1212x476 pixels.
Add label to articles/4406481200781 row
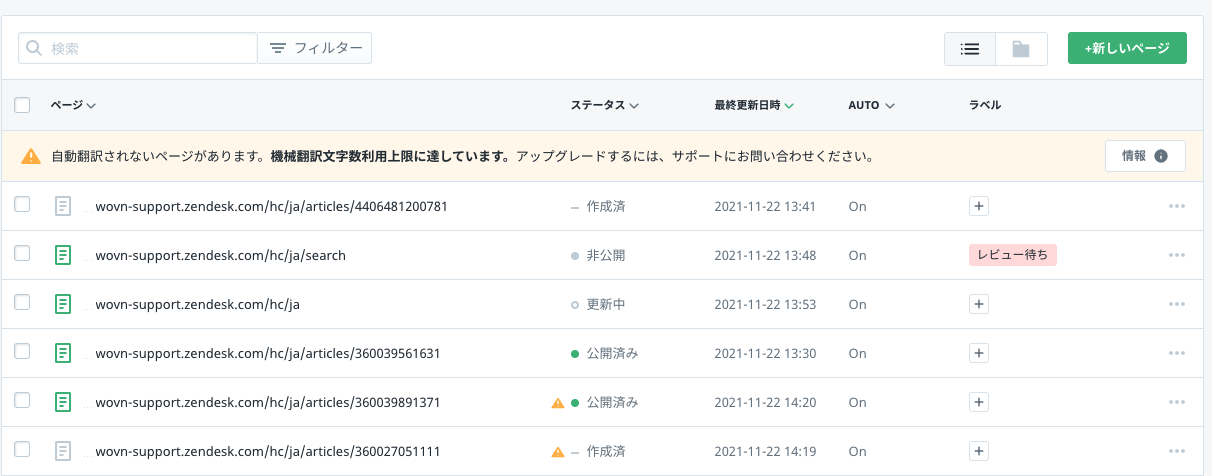[x=979, y=206]
